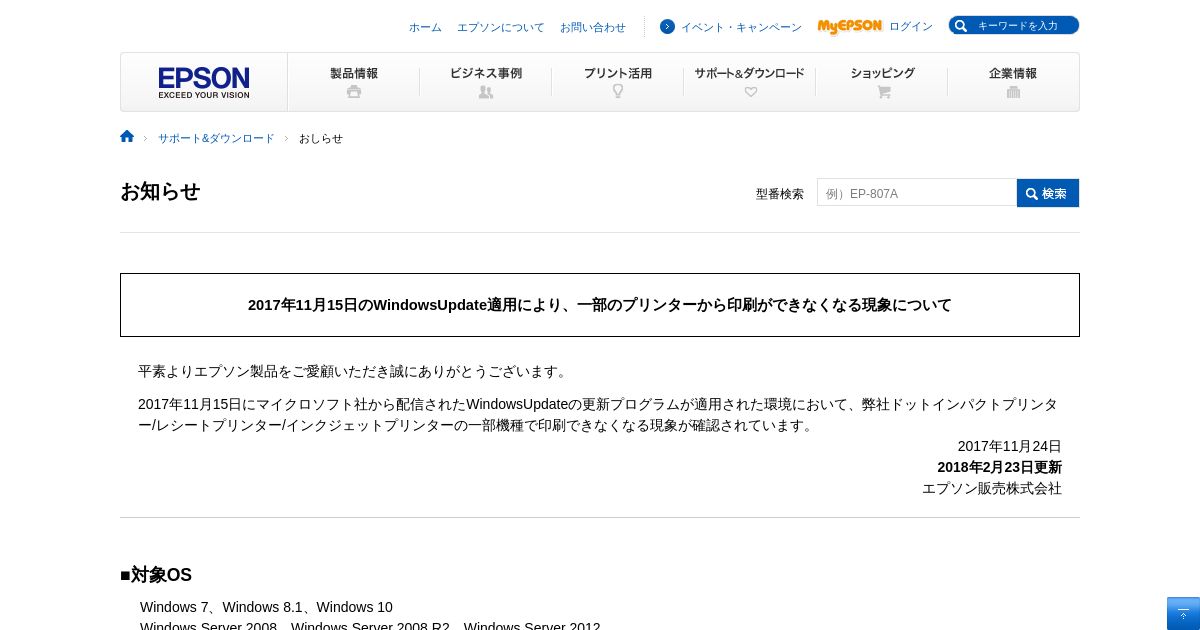1200x630 pixels.
Task: Click the heart icon under サポート&ダウンロード
Action: point(751,92)
